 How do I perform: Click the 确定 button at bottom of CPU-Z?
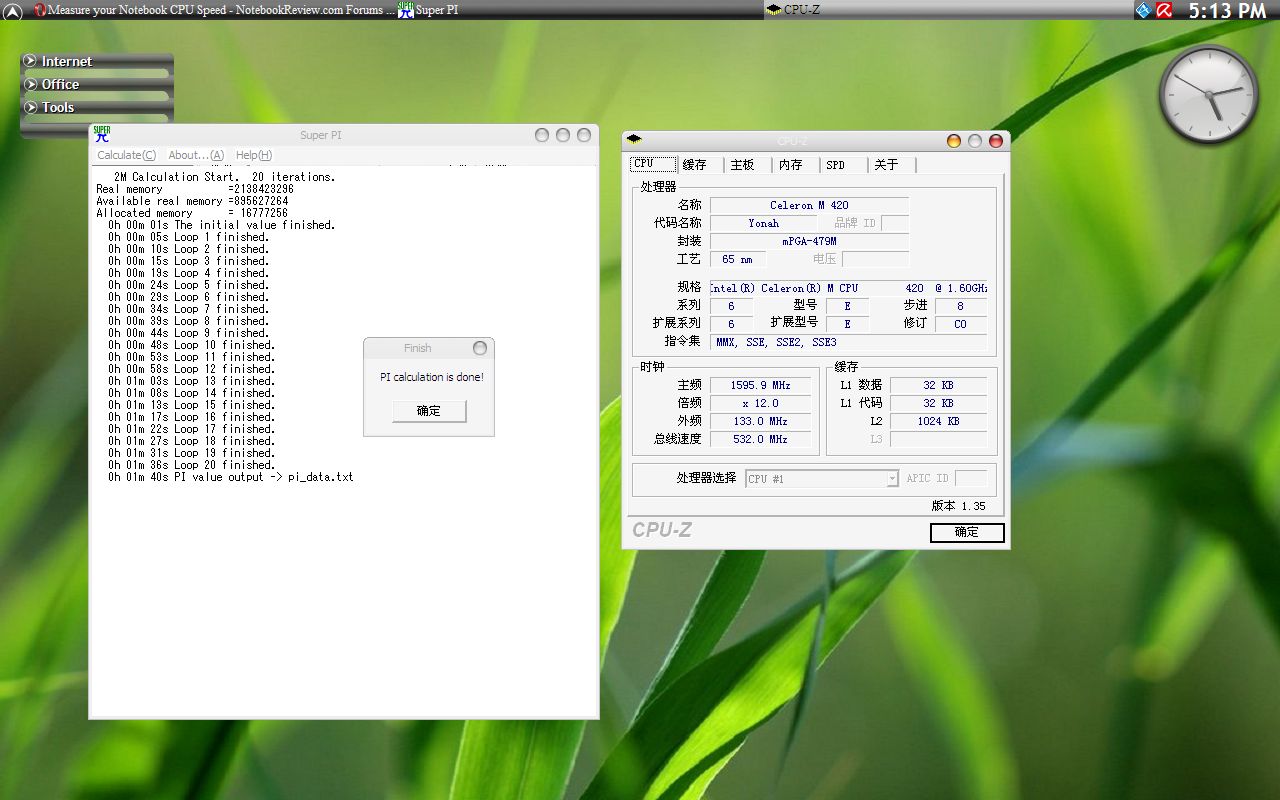(967, 532)
